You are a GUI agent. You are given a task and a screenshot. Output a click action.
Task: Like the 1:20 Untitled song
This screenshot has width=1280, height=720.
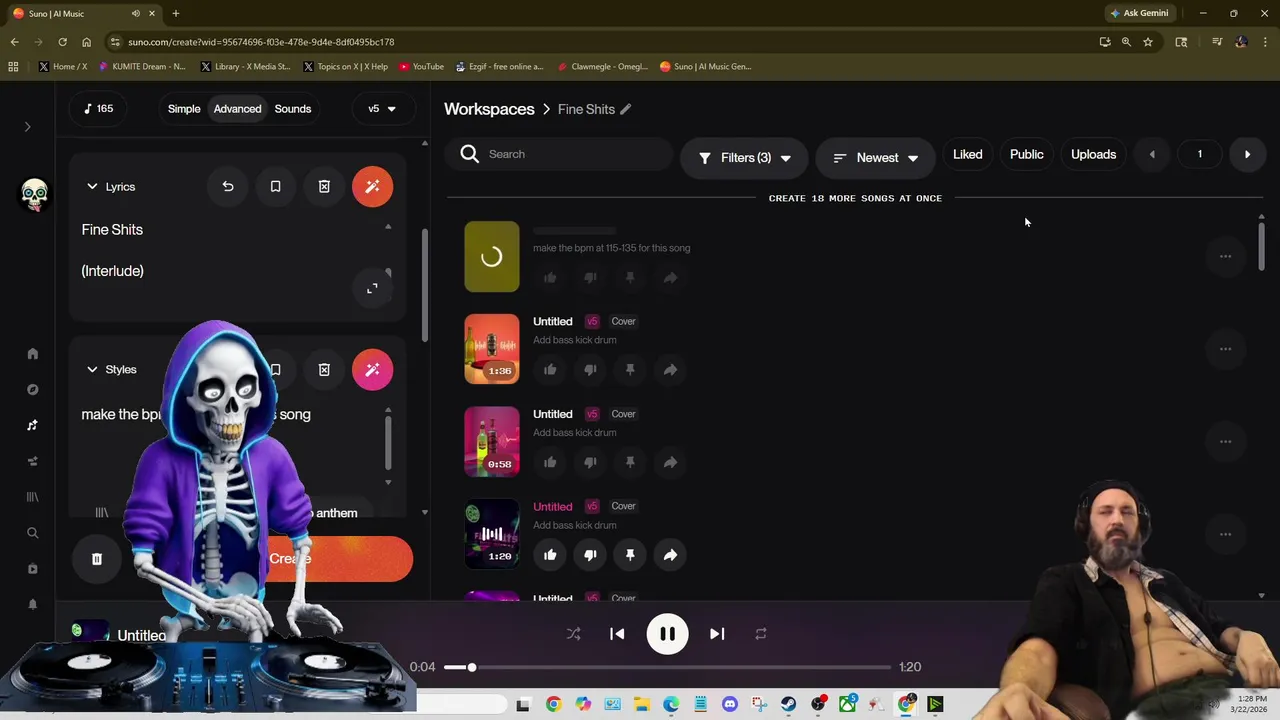click(550, 555)
